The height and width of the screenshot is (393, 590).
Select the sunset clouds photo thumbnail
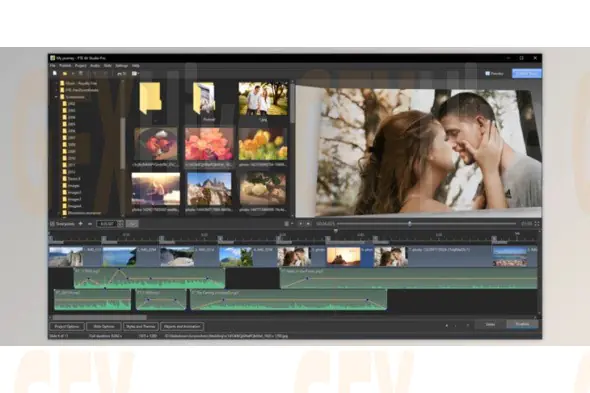click(x=156, y=189)
